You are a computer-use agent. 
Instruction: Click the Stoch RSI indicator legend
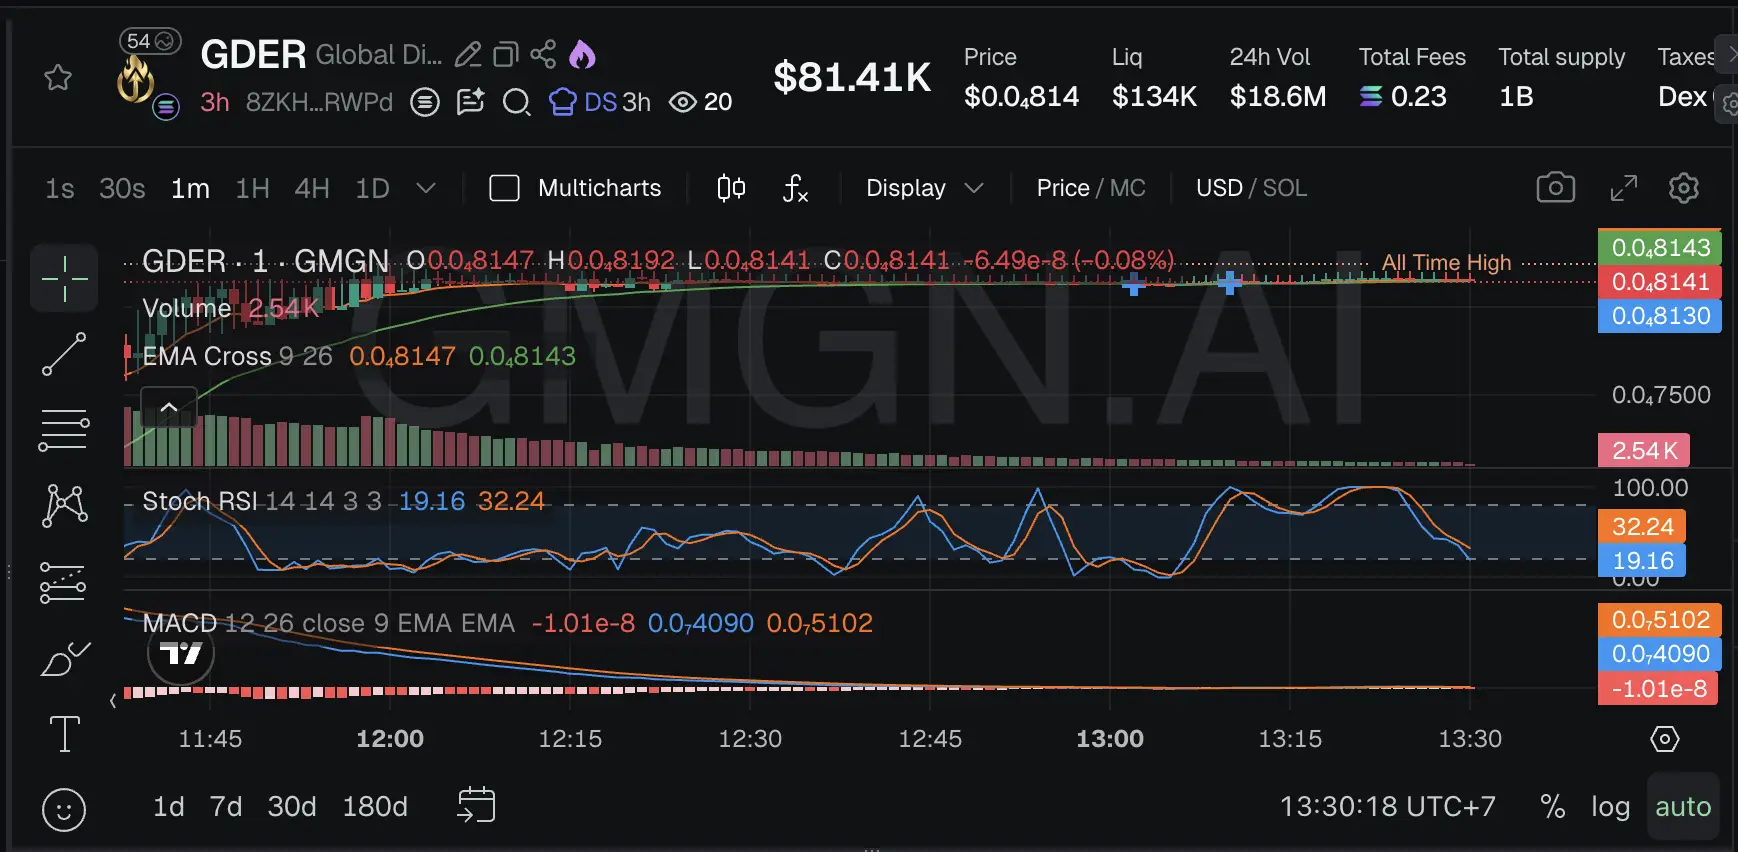pyautogui.click(x=262, y=501)
